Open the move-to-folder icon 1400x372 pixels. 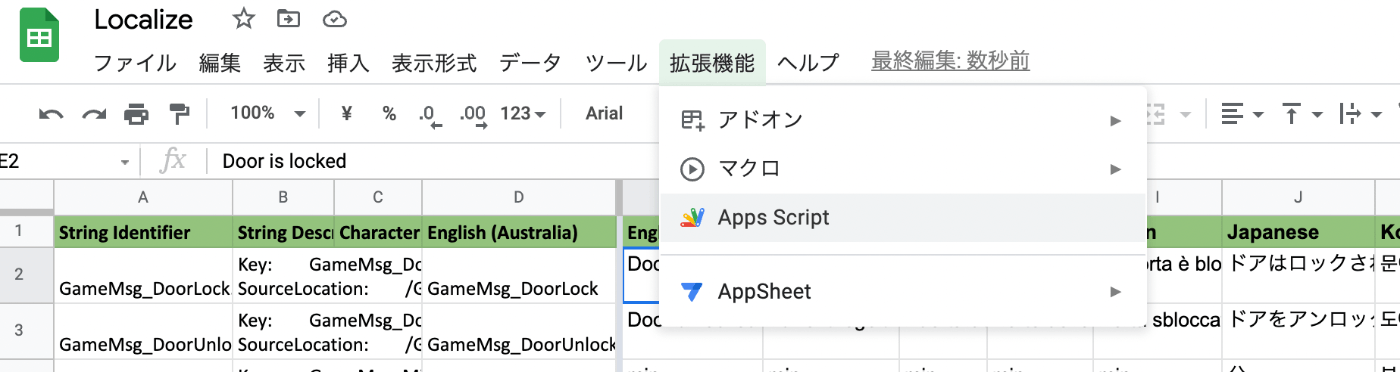289,19
